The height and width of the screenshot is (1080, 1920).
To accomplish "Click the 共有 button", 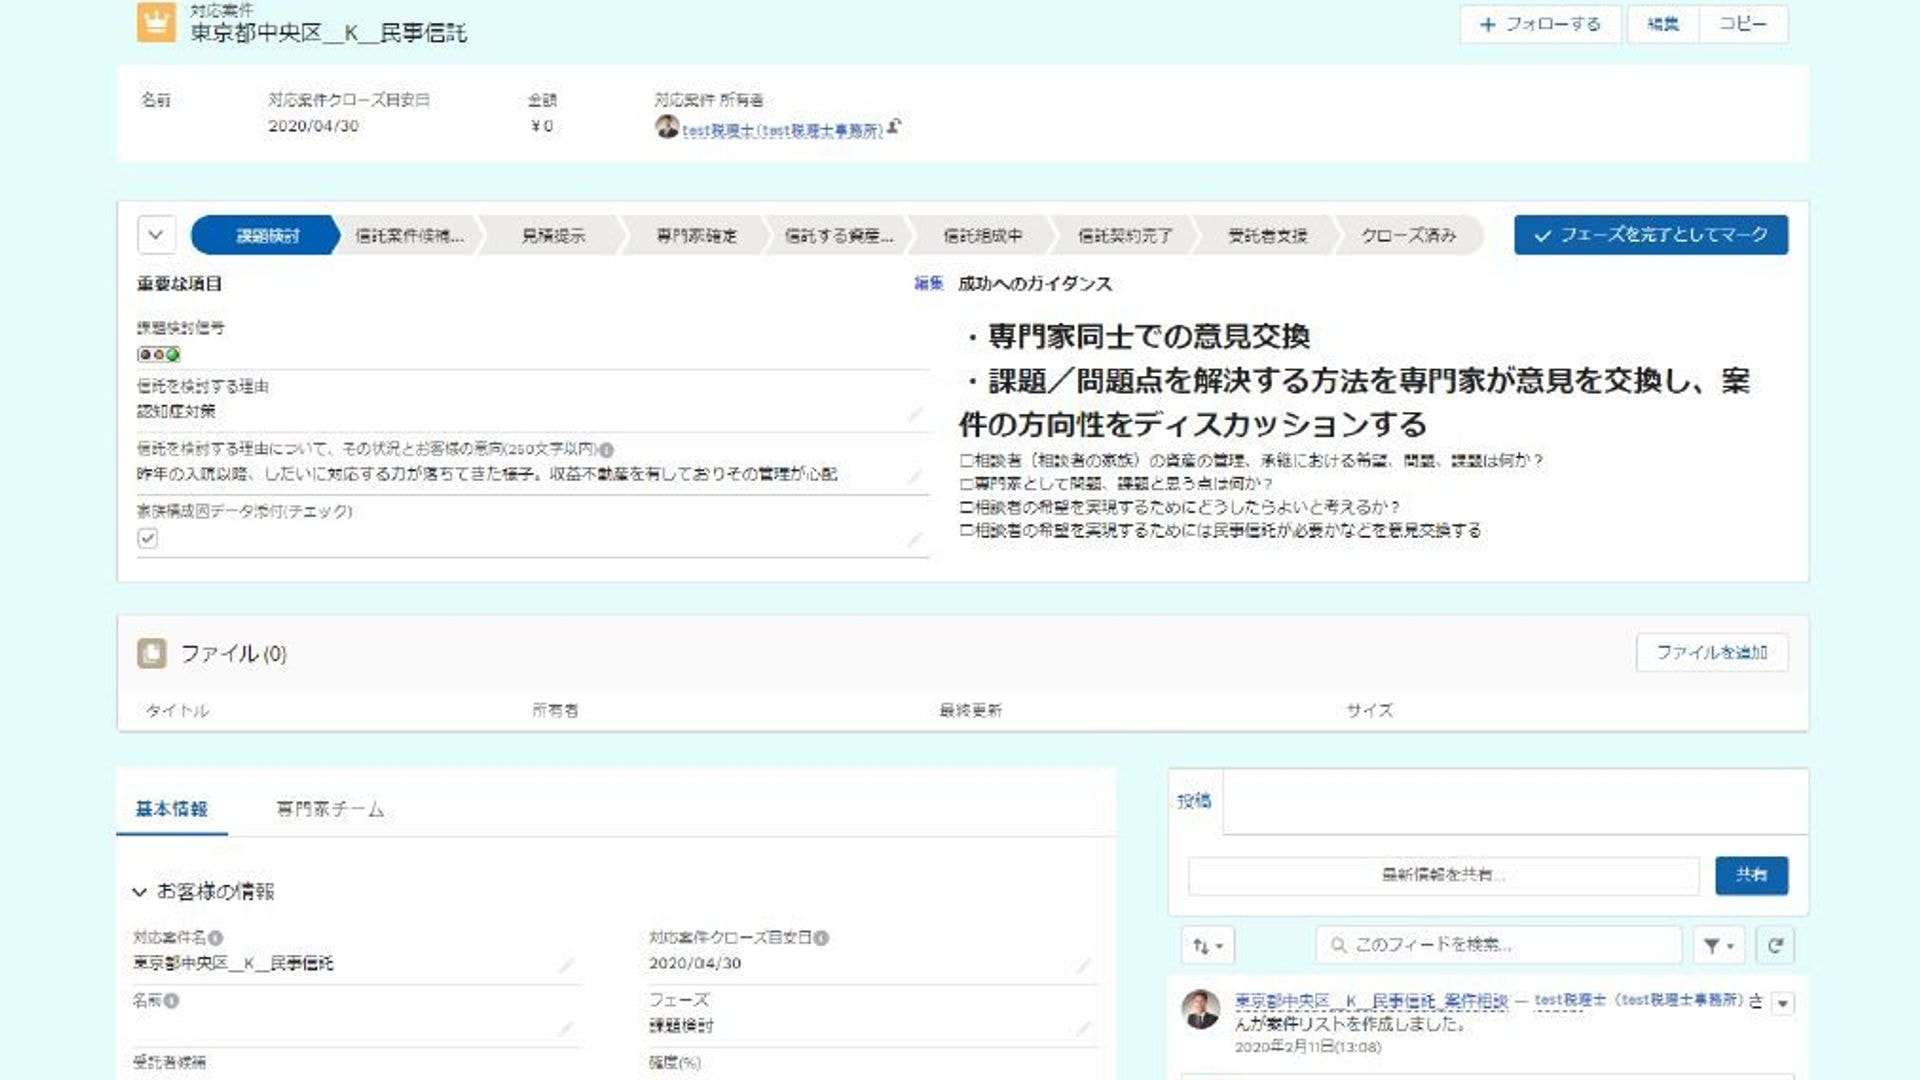I will 1752,875.
